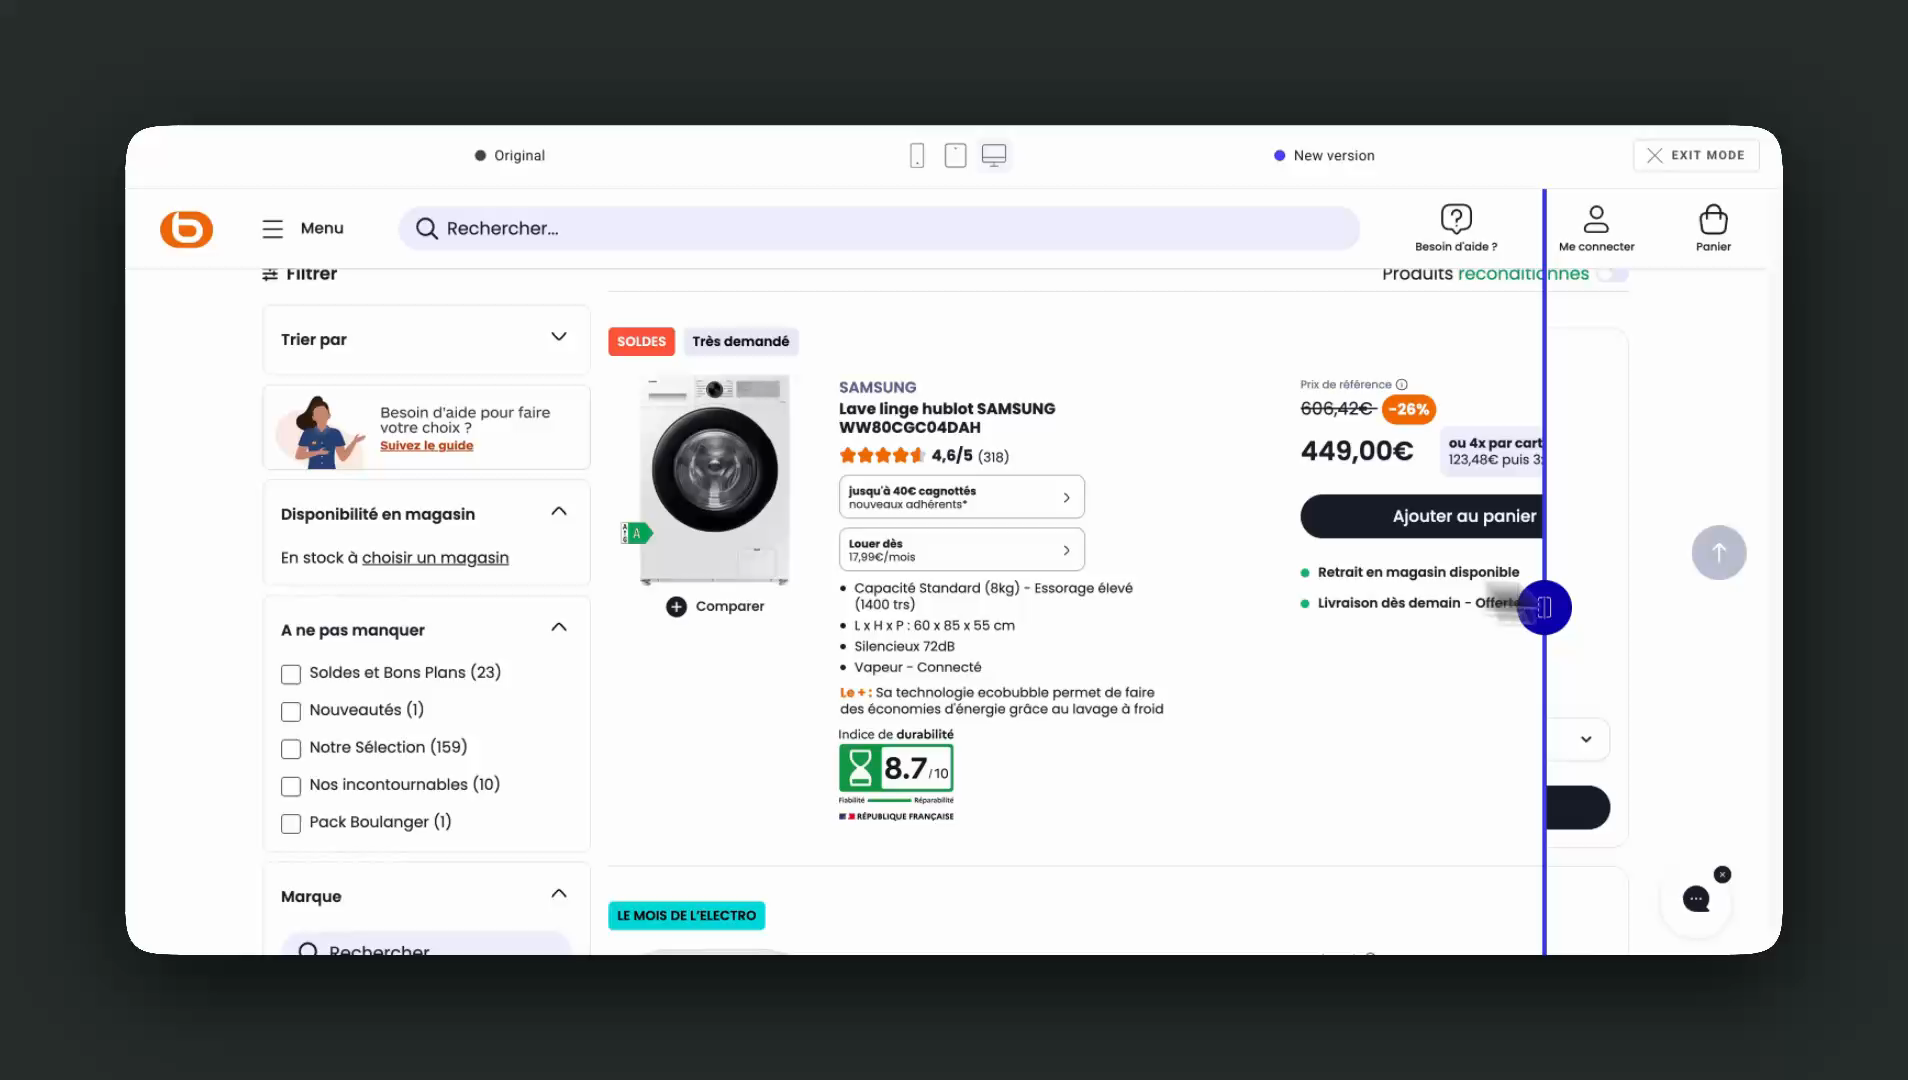Click the Silencieux 72dB bullet
This screenshot has width=1908, height=1080.
[904, 647]
